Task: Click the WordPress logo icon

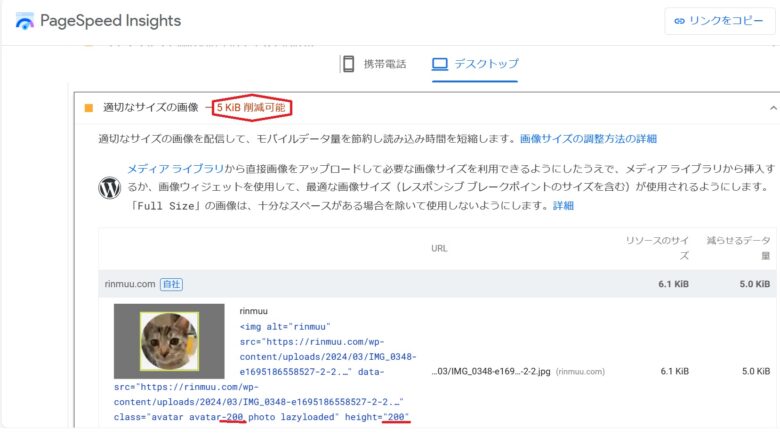Action: tap(109, 187)
